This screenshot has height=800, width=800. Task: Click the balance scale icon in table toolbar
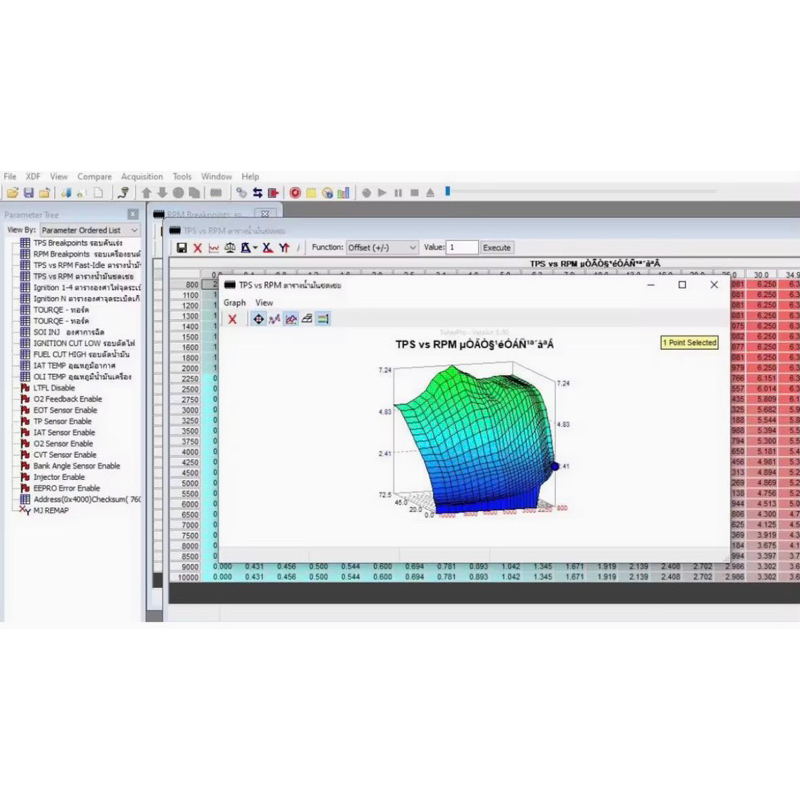(230, 247)
